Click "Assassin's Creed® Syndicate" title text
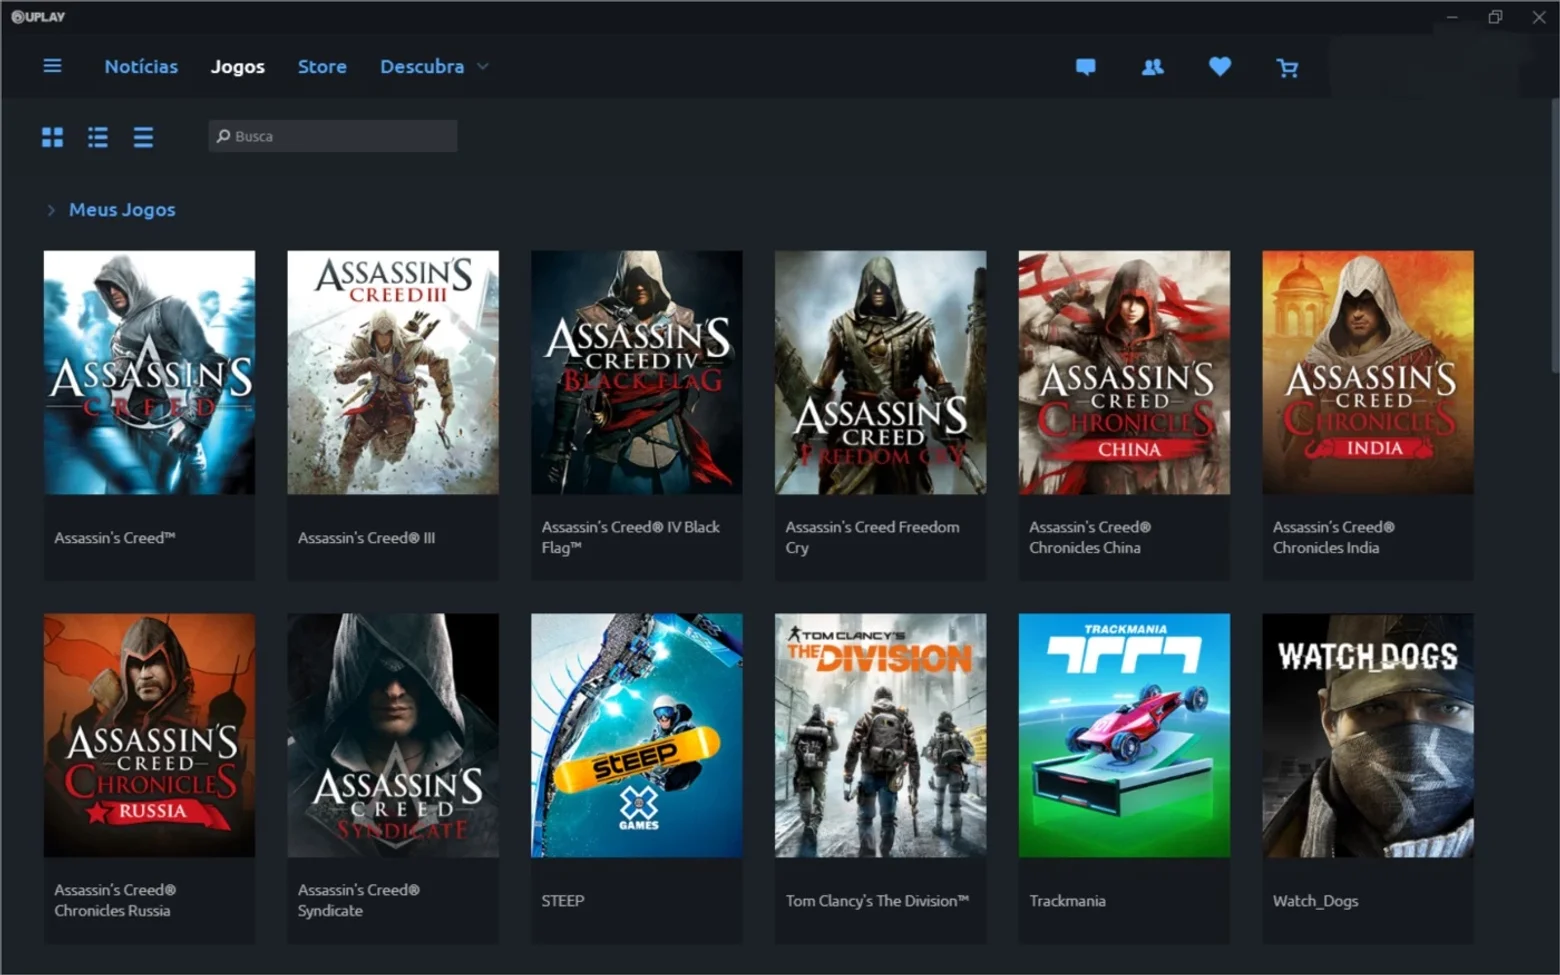Screen dimensions: 1560x975 point(359,900)
